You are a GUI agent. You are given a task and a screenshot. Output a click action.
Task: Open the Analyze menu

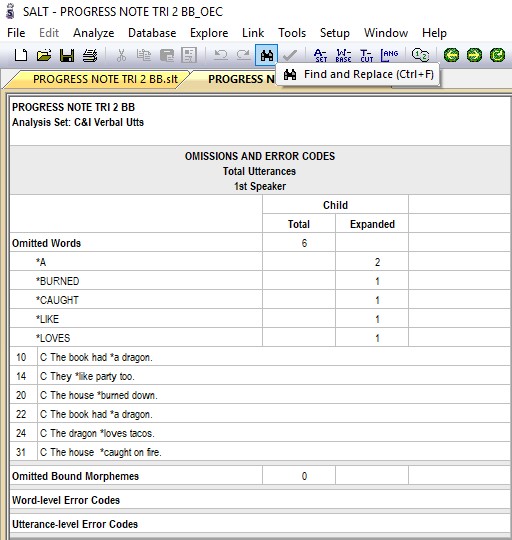[94, 33]
